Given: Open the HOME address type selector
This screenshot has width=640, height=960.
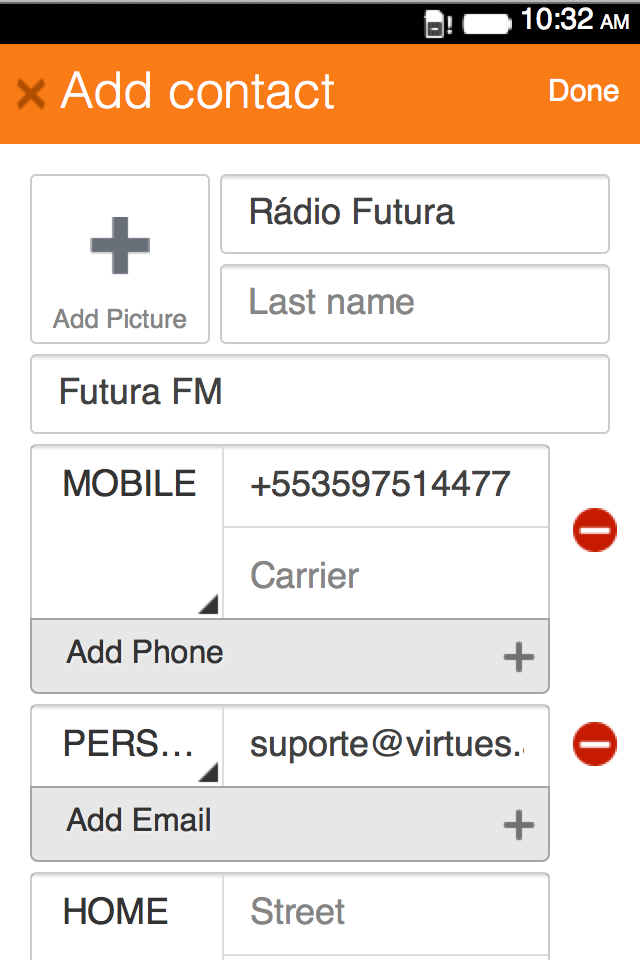Looking at the screenshot, I should pos(126,913).
